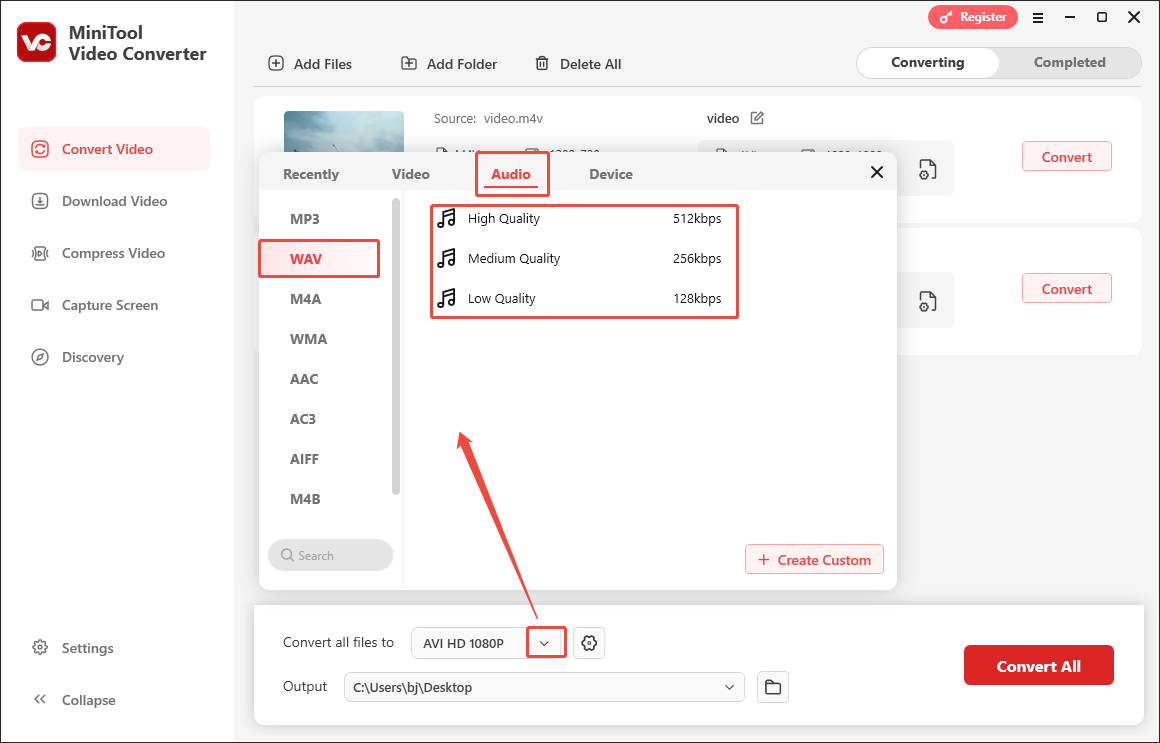Click the Create Custom button
Viewport: 1160px width, 743px height.
coord(815,559)
